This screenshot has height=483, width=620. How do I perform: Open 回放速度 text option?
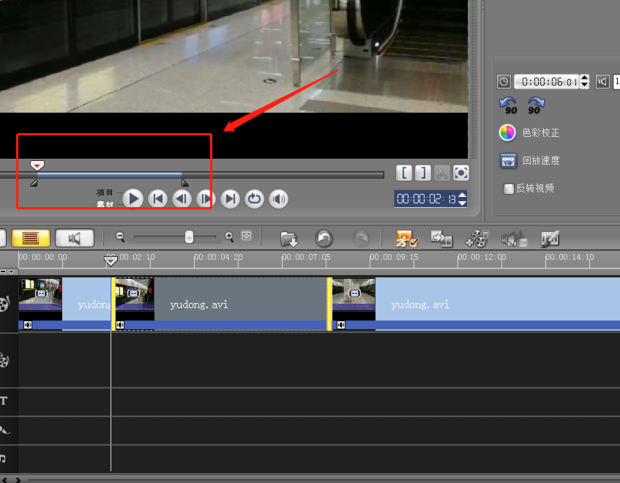pyautogui.click(x=541, y=160)
